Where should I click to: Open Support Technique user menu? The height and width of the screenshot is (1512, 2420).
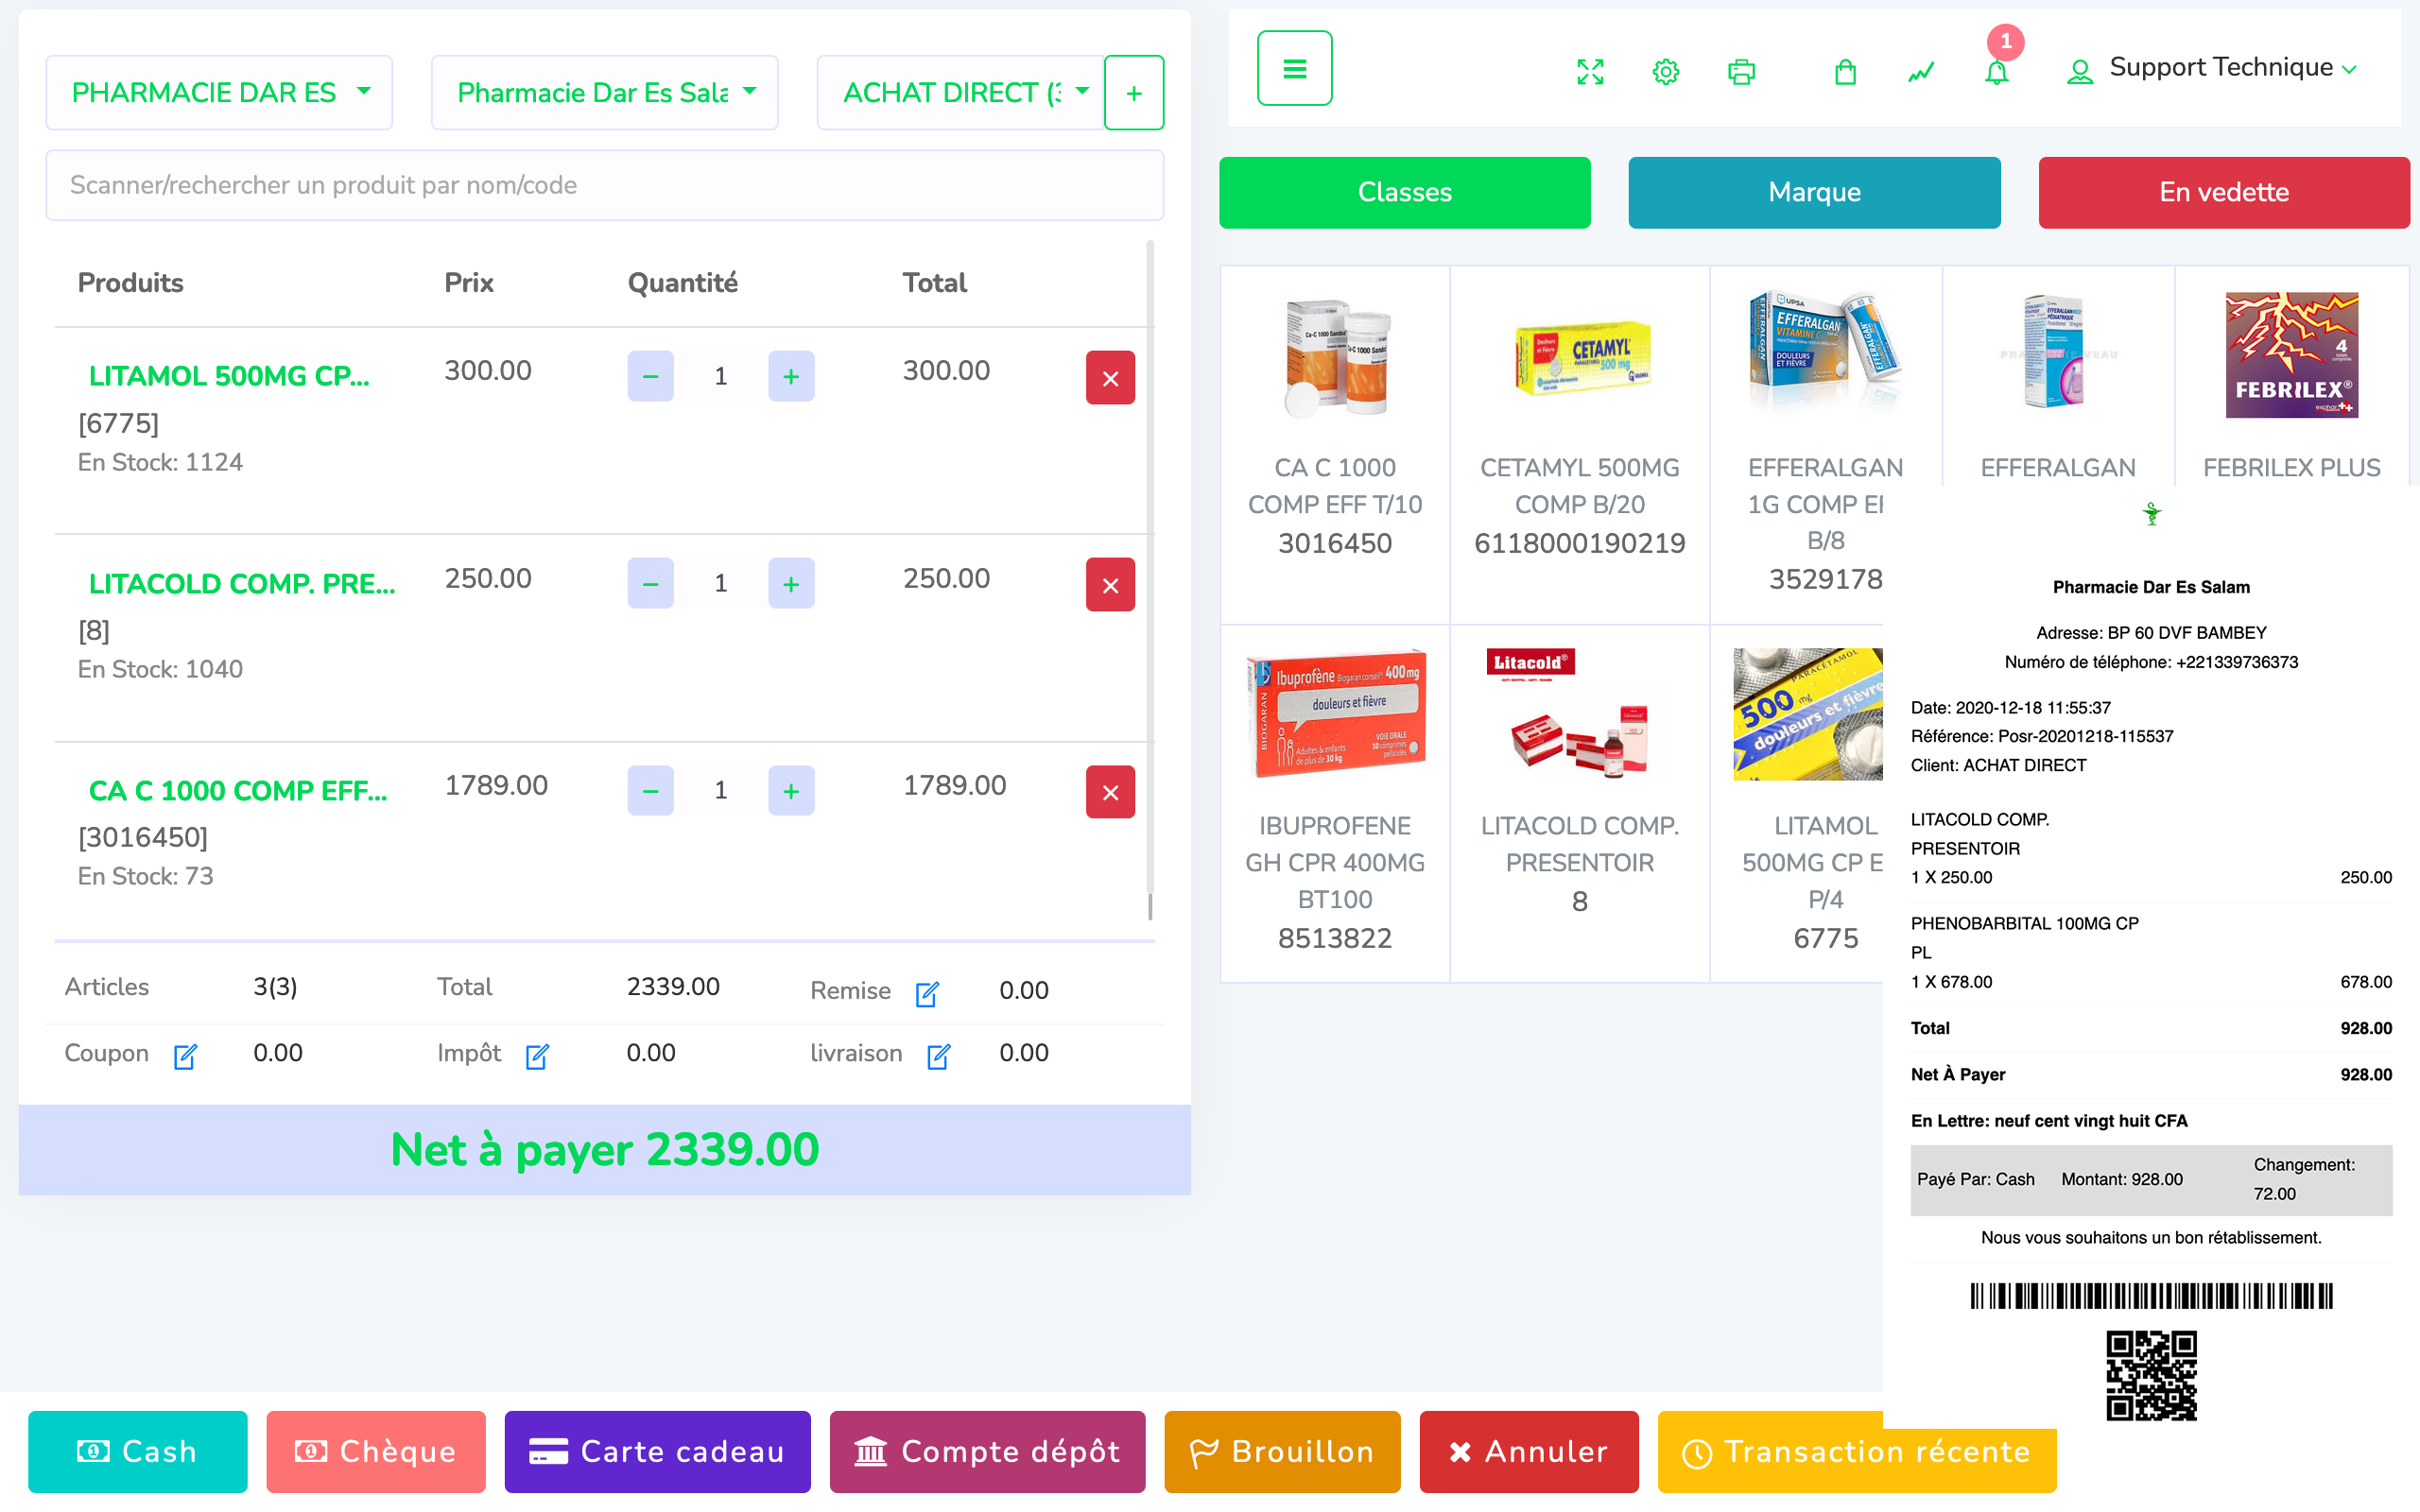point(2212,68)
